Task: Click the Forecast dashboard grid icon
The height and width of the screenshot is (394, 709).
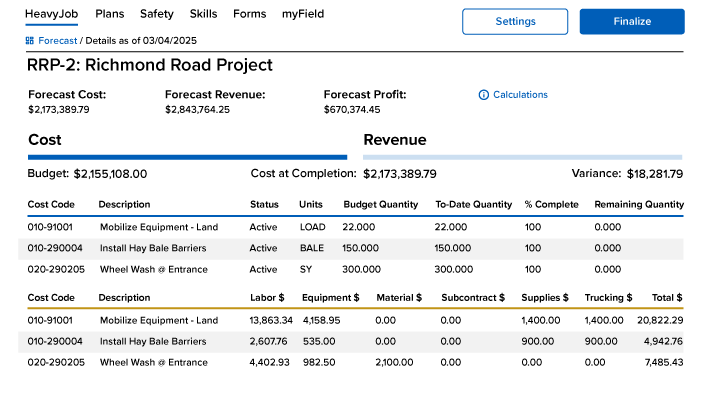Action: (x=30, y=41)
